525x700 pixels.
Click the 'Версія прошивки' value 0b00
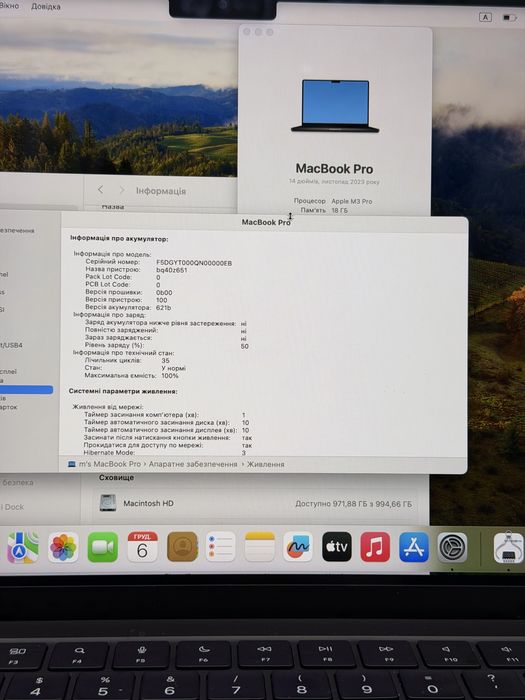pyautogui.click(x=164, y=293)
